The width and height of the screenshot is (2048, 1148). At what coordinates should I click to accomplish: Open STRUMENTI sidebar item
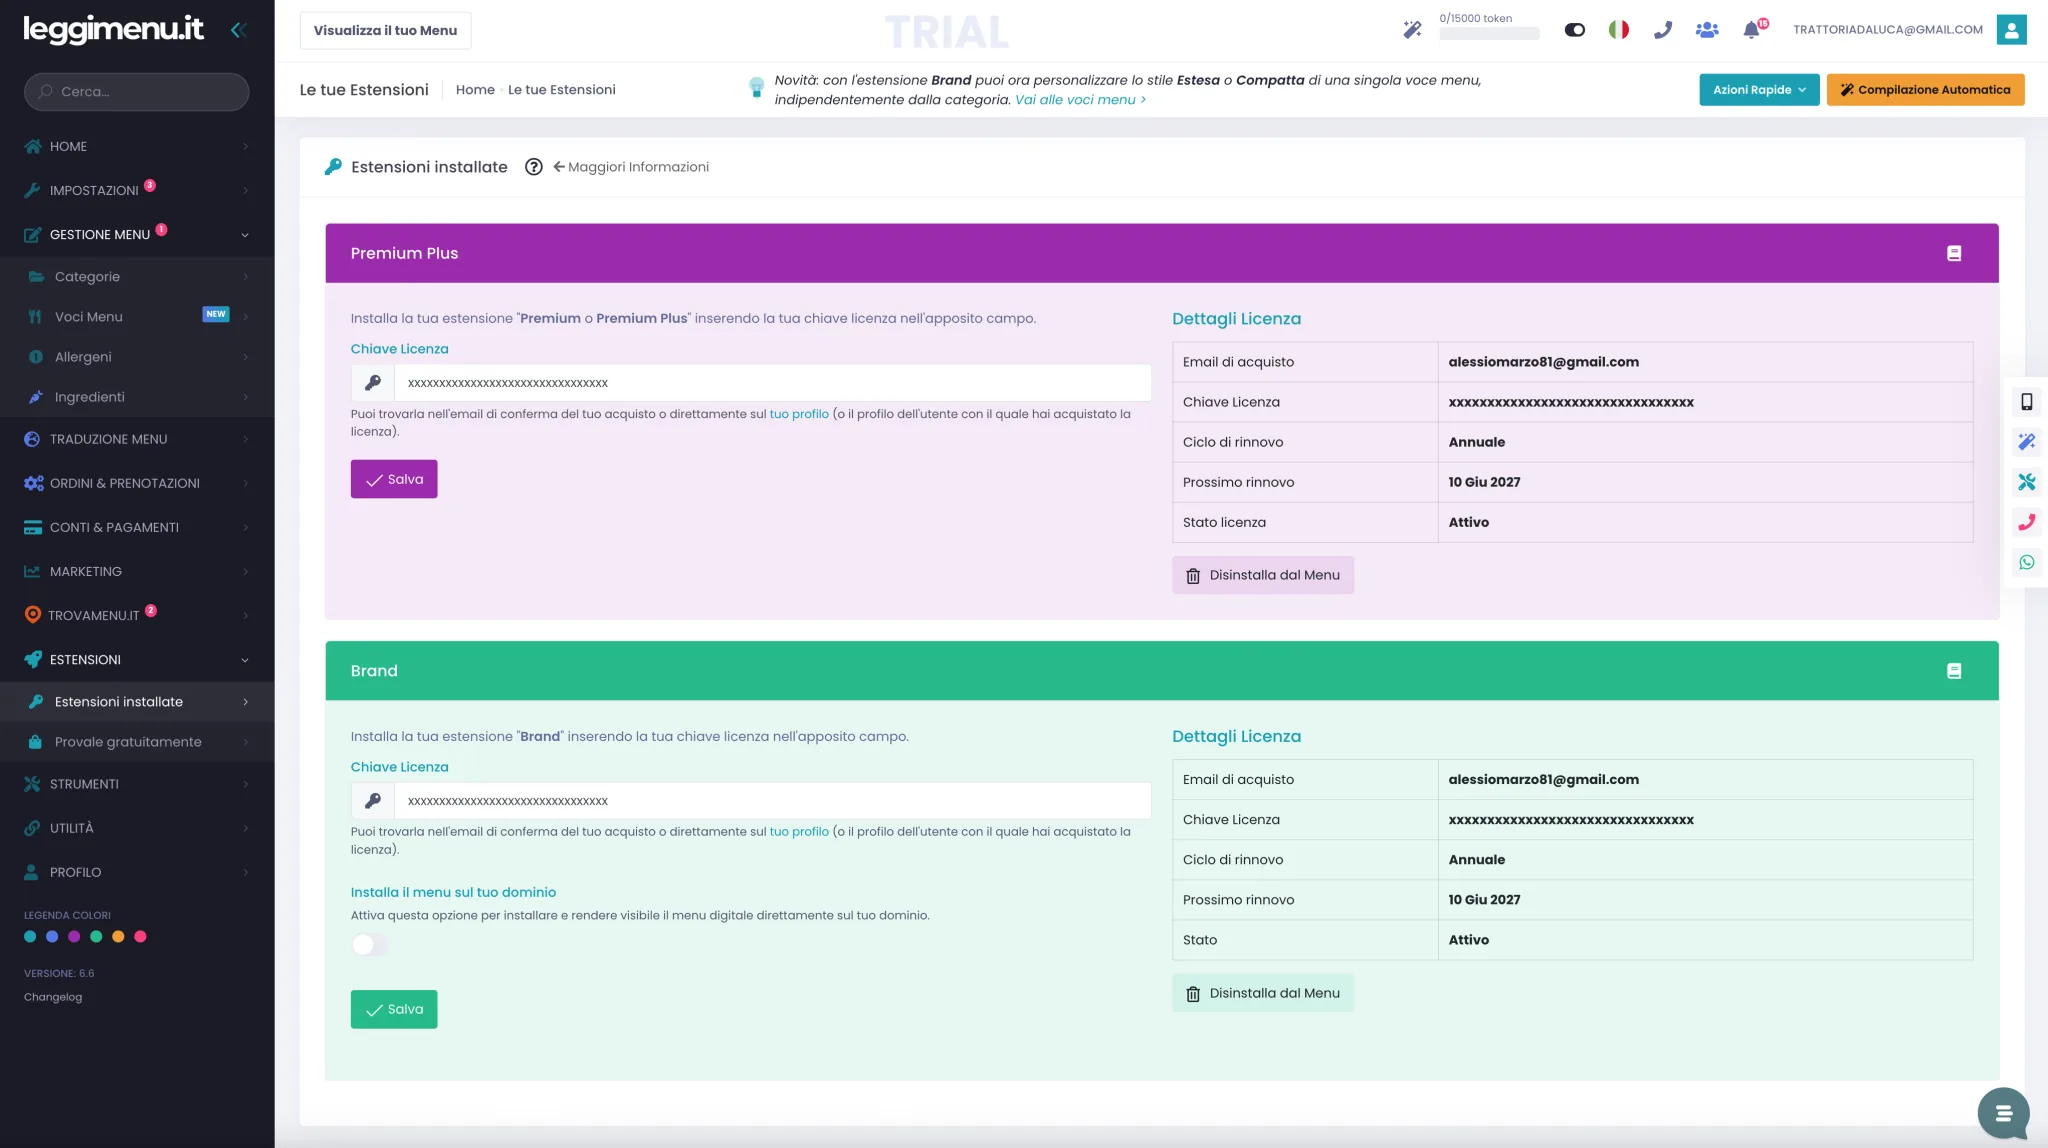[137, 784]
